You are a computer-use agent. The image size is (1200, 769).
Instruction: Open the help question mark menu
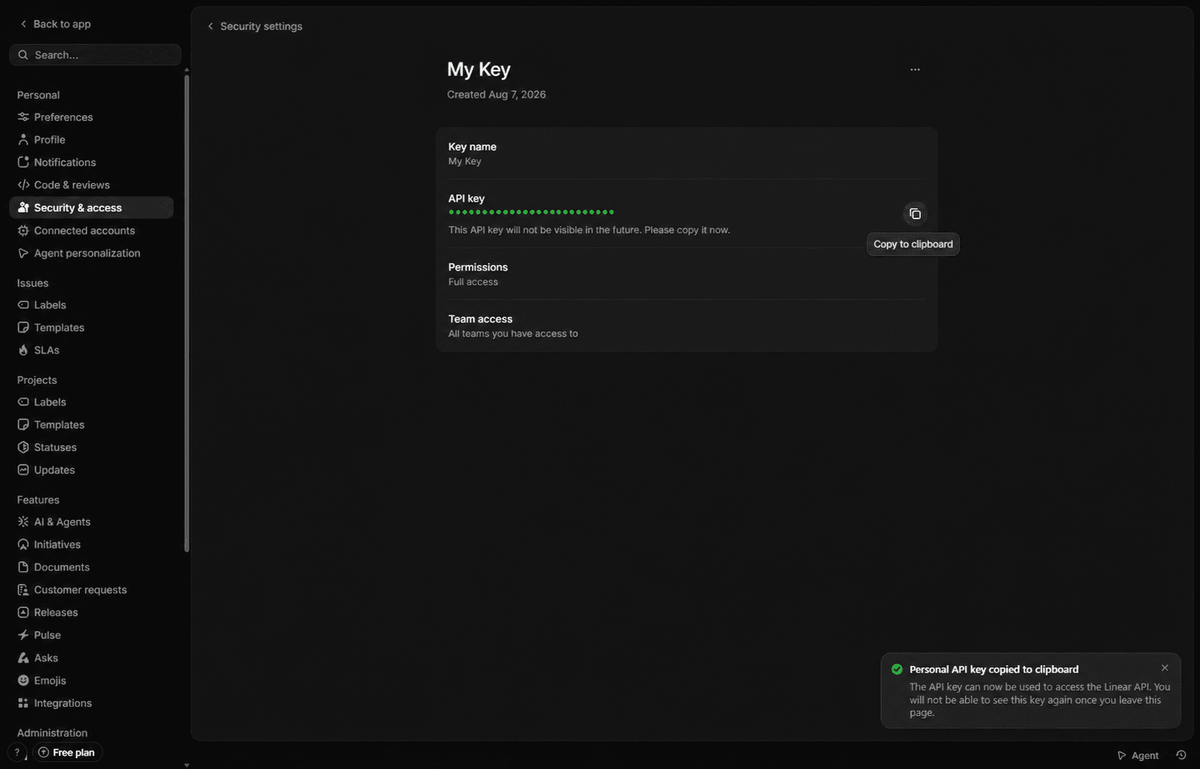pos(17,752)
